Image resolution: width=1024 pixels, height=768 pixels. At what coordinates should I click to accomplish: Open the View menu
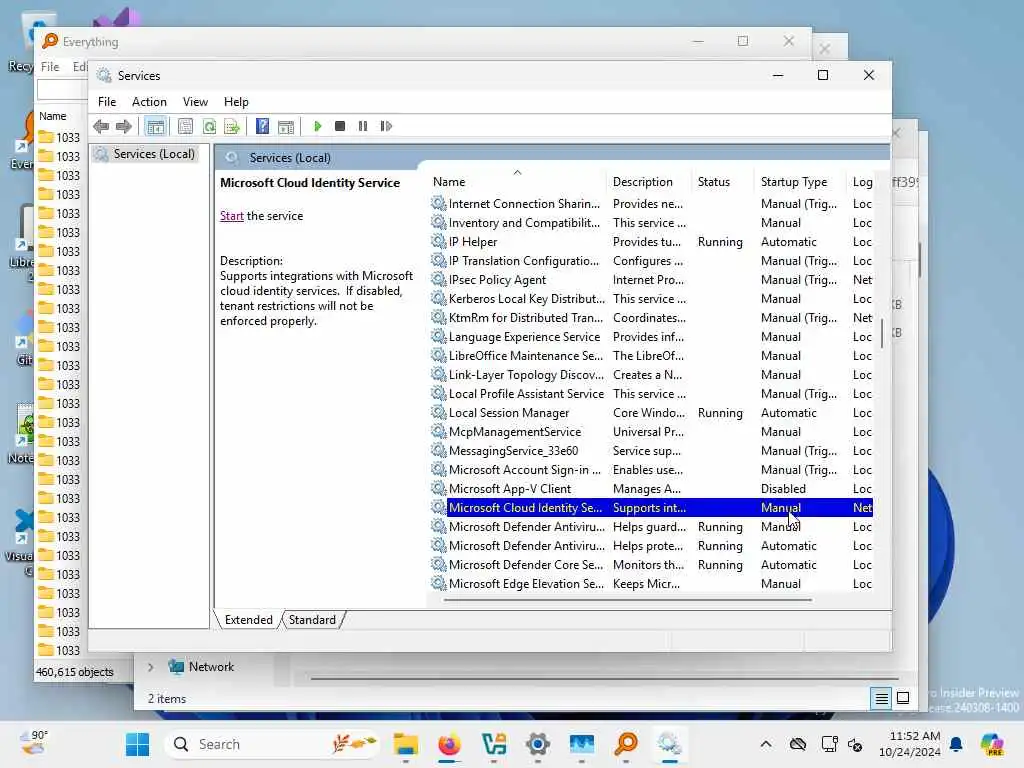point(195,102)
